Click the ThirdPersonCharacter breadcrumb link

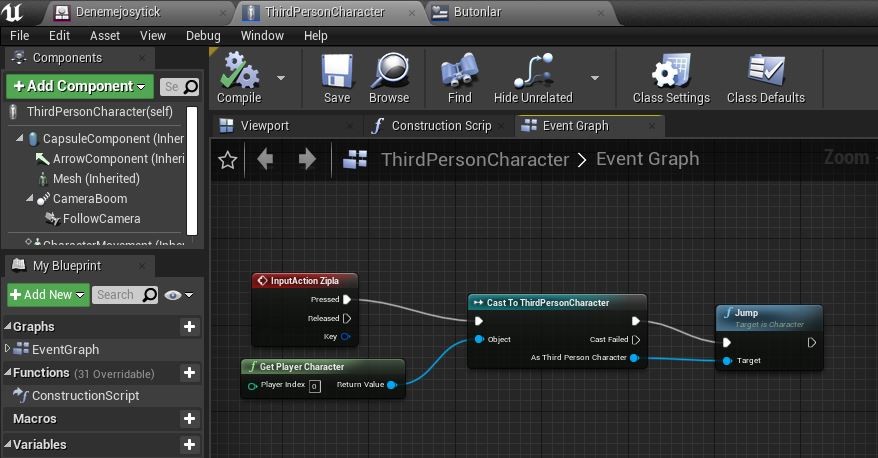[x=475, y=160]
